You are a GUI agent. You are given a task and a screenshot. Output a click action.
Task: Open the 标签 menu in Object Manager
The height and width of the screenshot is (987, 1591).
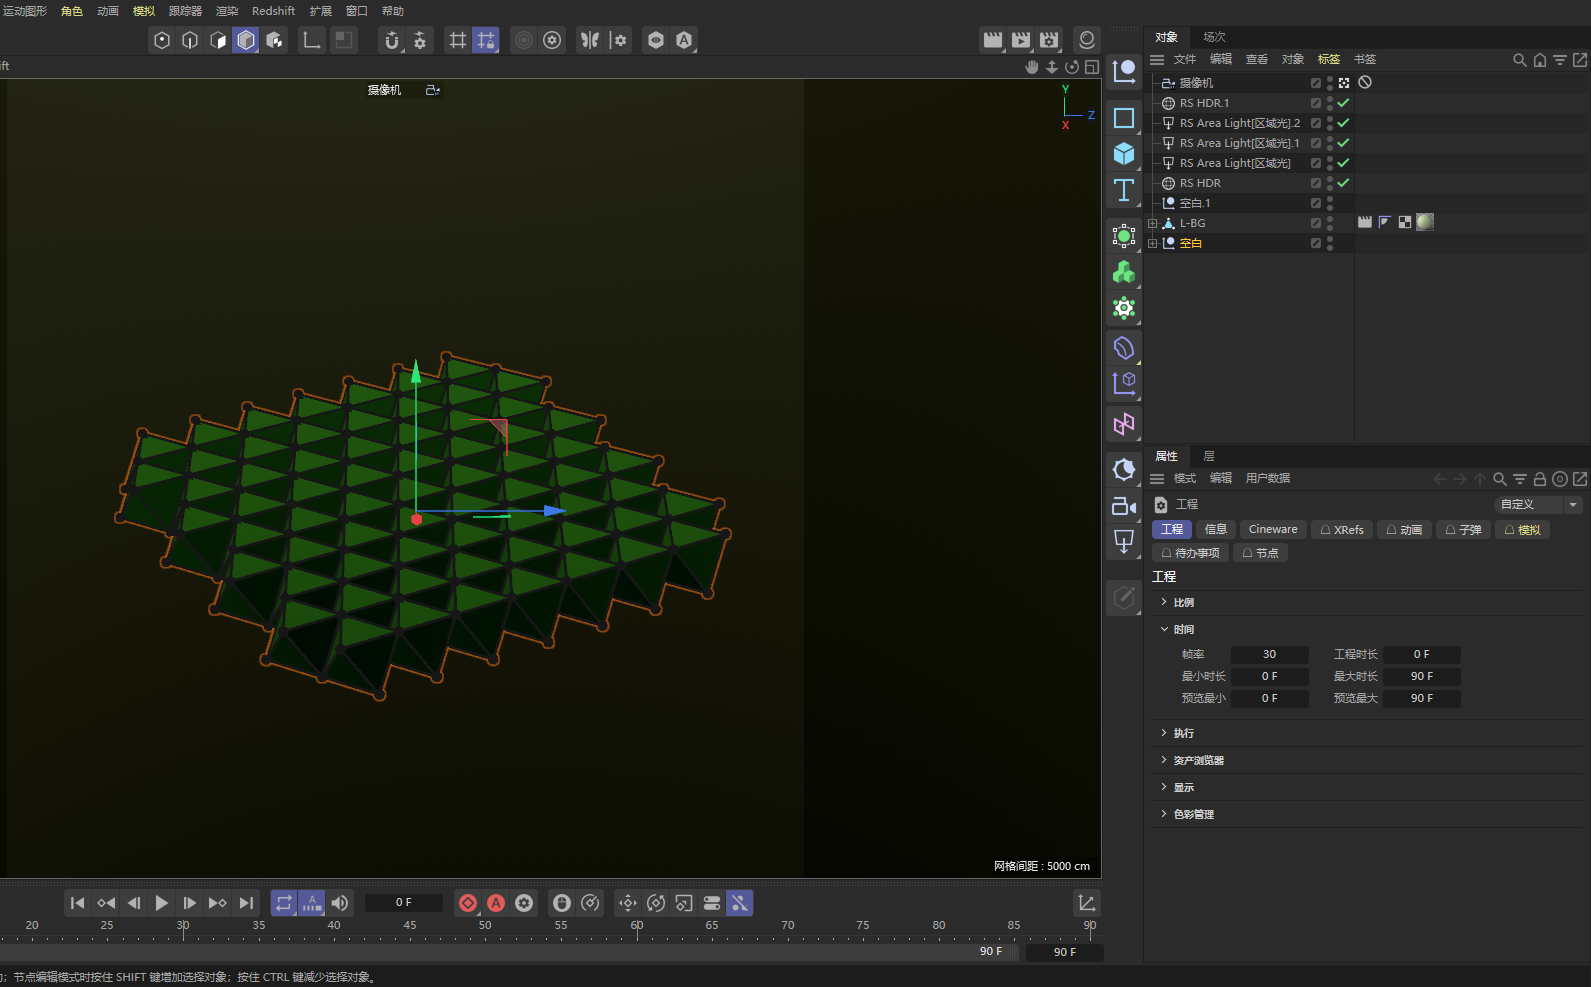tap(1328, 60)
